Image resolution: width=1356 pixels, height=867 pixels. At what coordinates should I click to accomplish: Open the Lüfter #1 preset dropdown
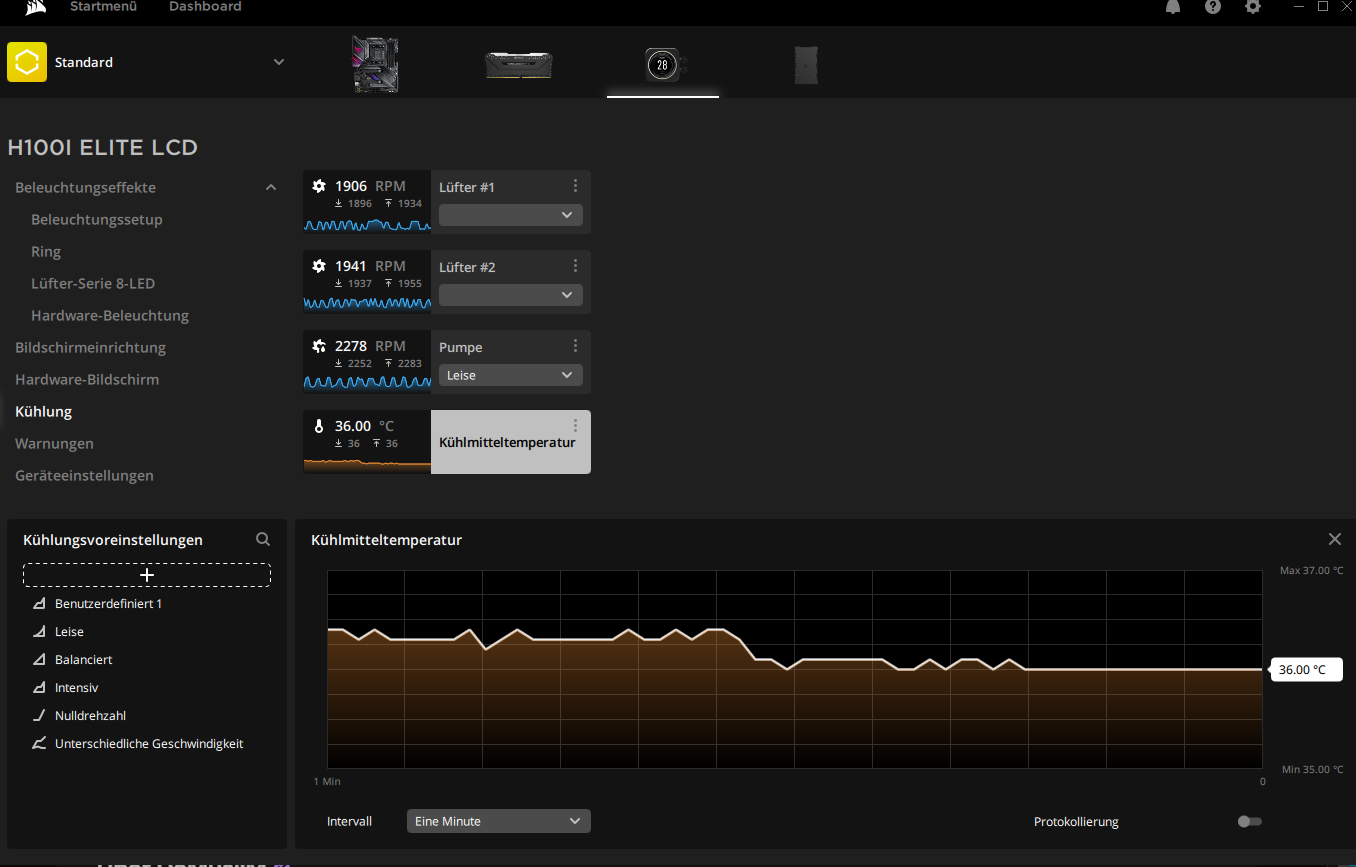pos(511,215)
